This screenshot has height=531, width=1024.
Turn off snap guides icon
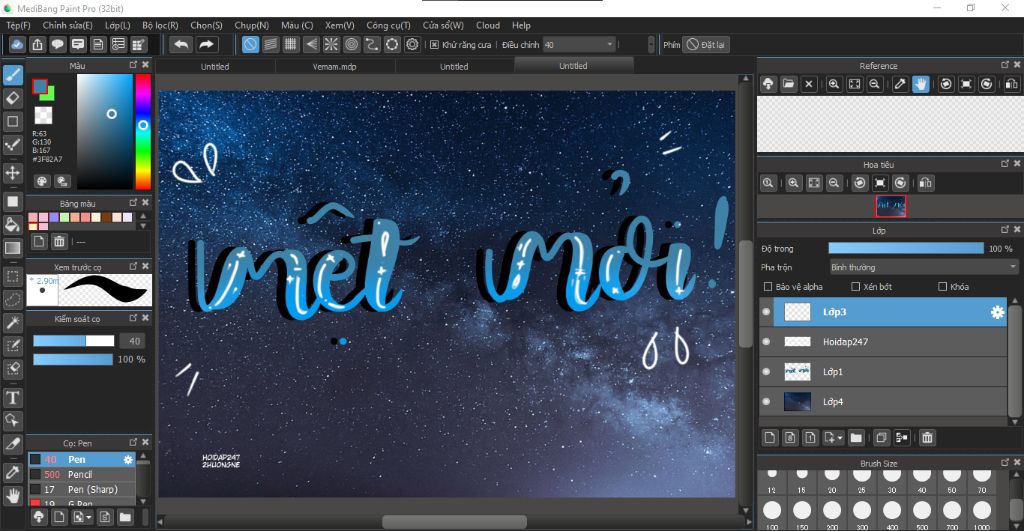pos(250,44)
